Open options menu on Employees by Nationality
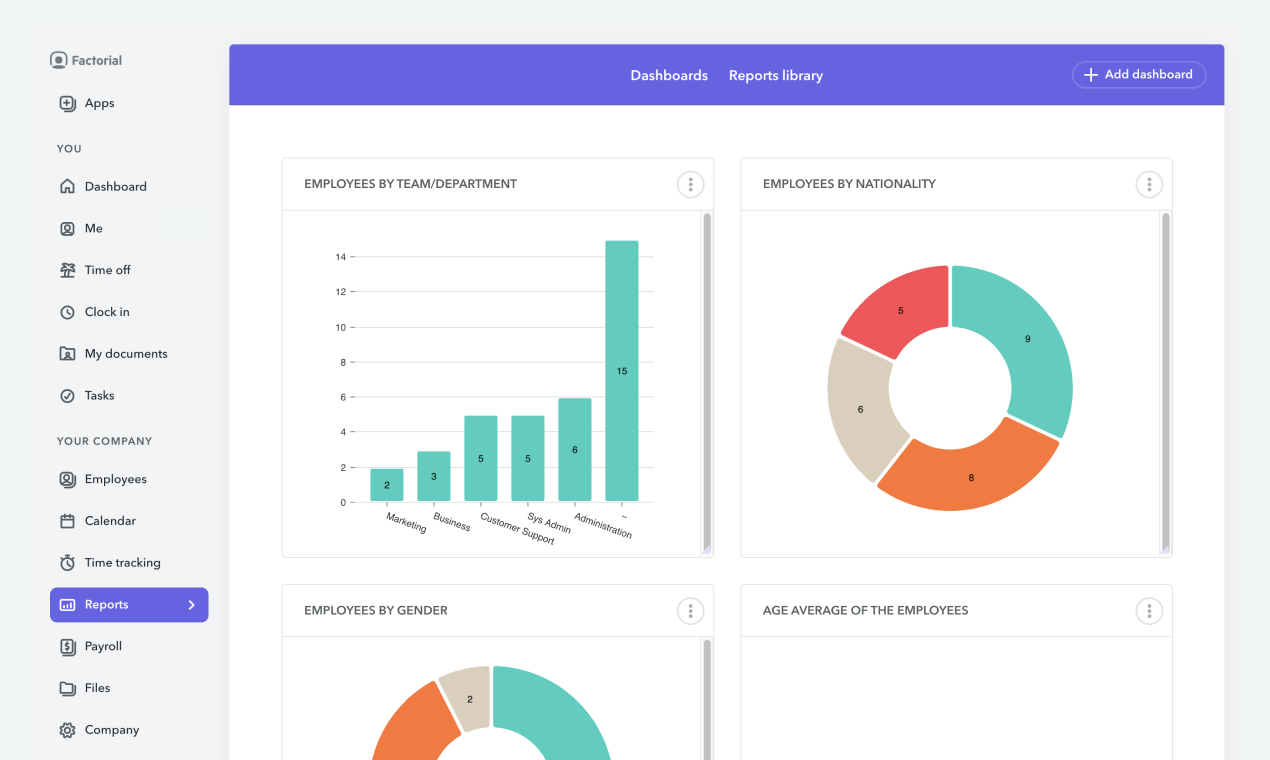1270x760 pixels. click(1149, 184)
